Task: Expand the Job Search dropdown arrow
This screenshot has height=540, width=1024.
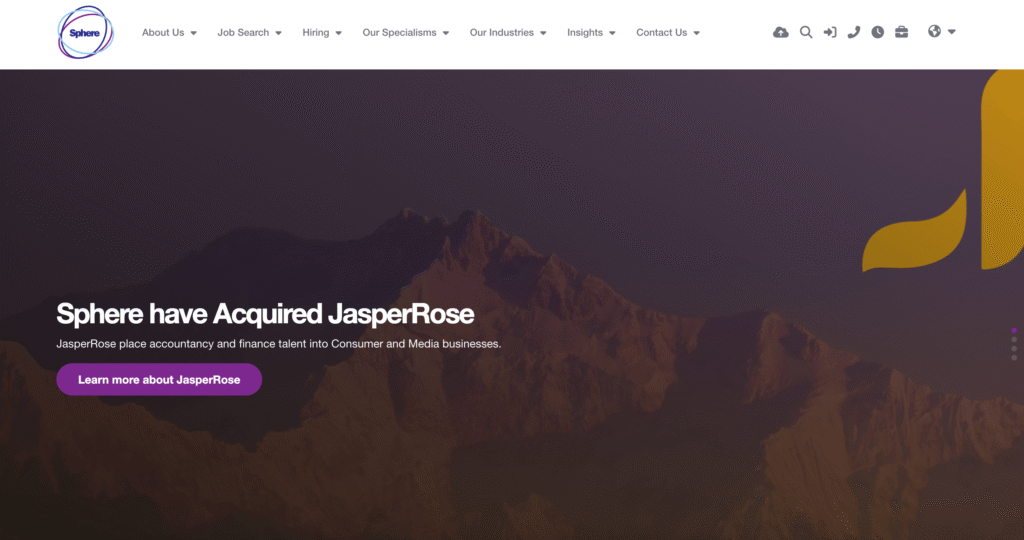Action: [x=278, y=33]
